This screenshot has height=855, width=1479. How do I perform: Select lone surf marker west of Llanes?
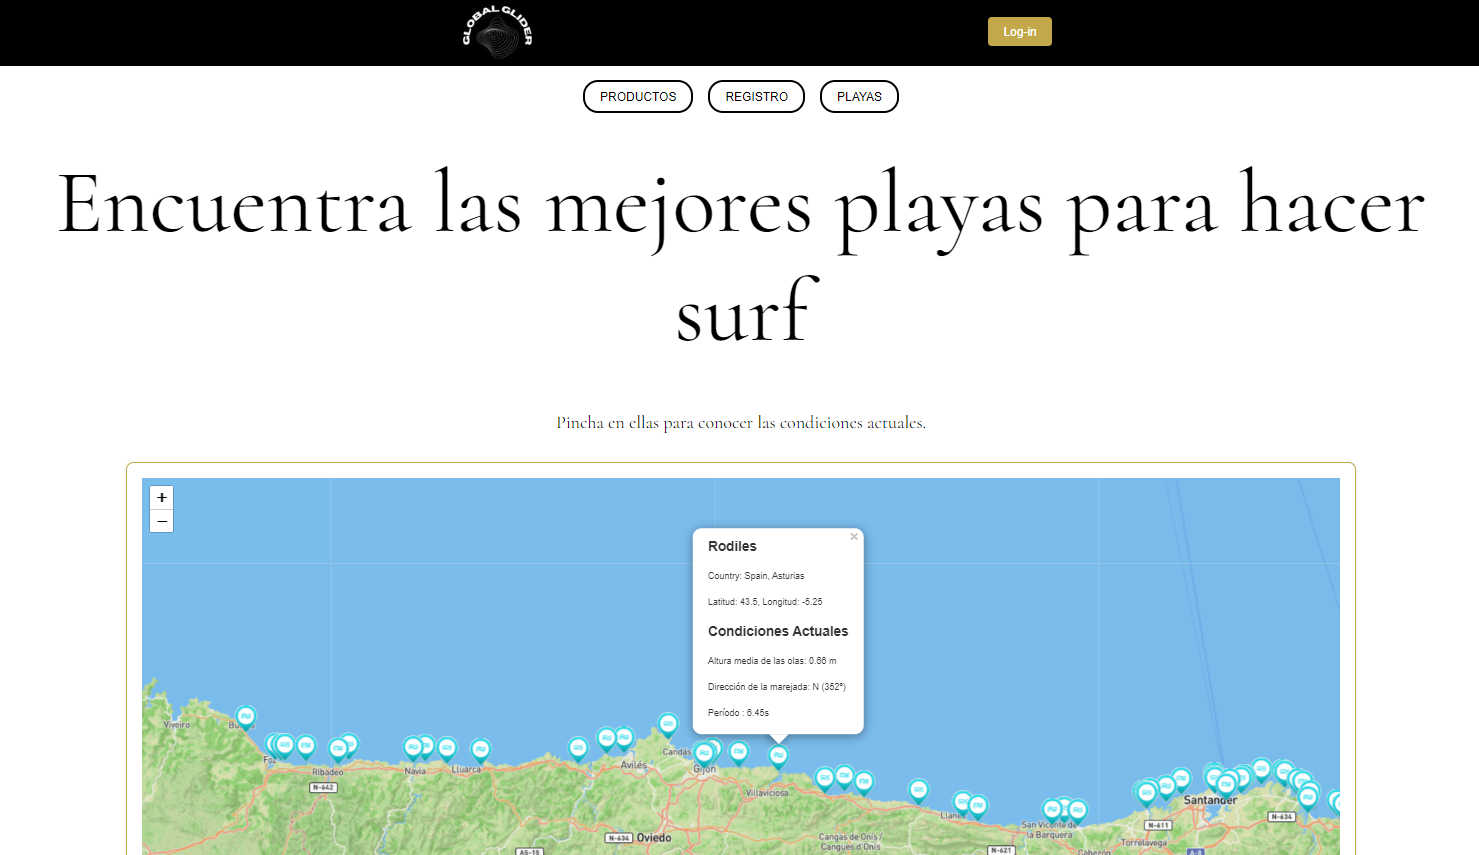918,791
